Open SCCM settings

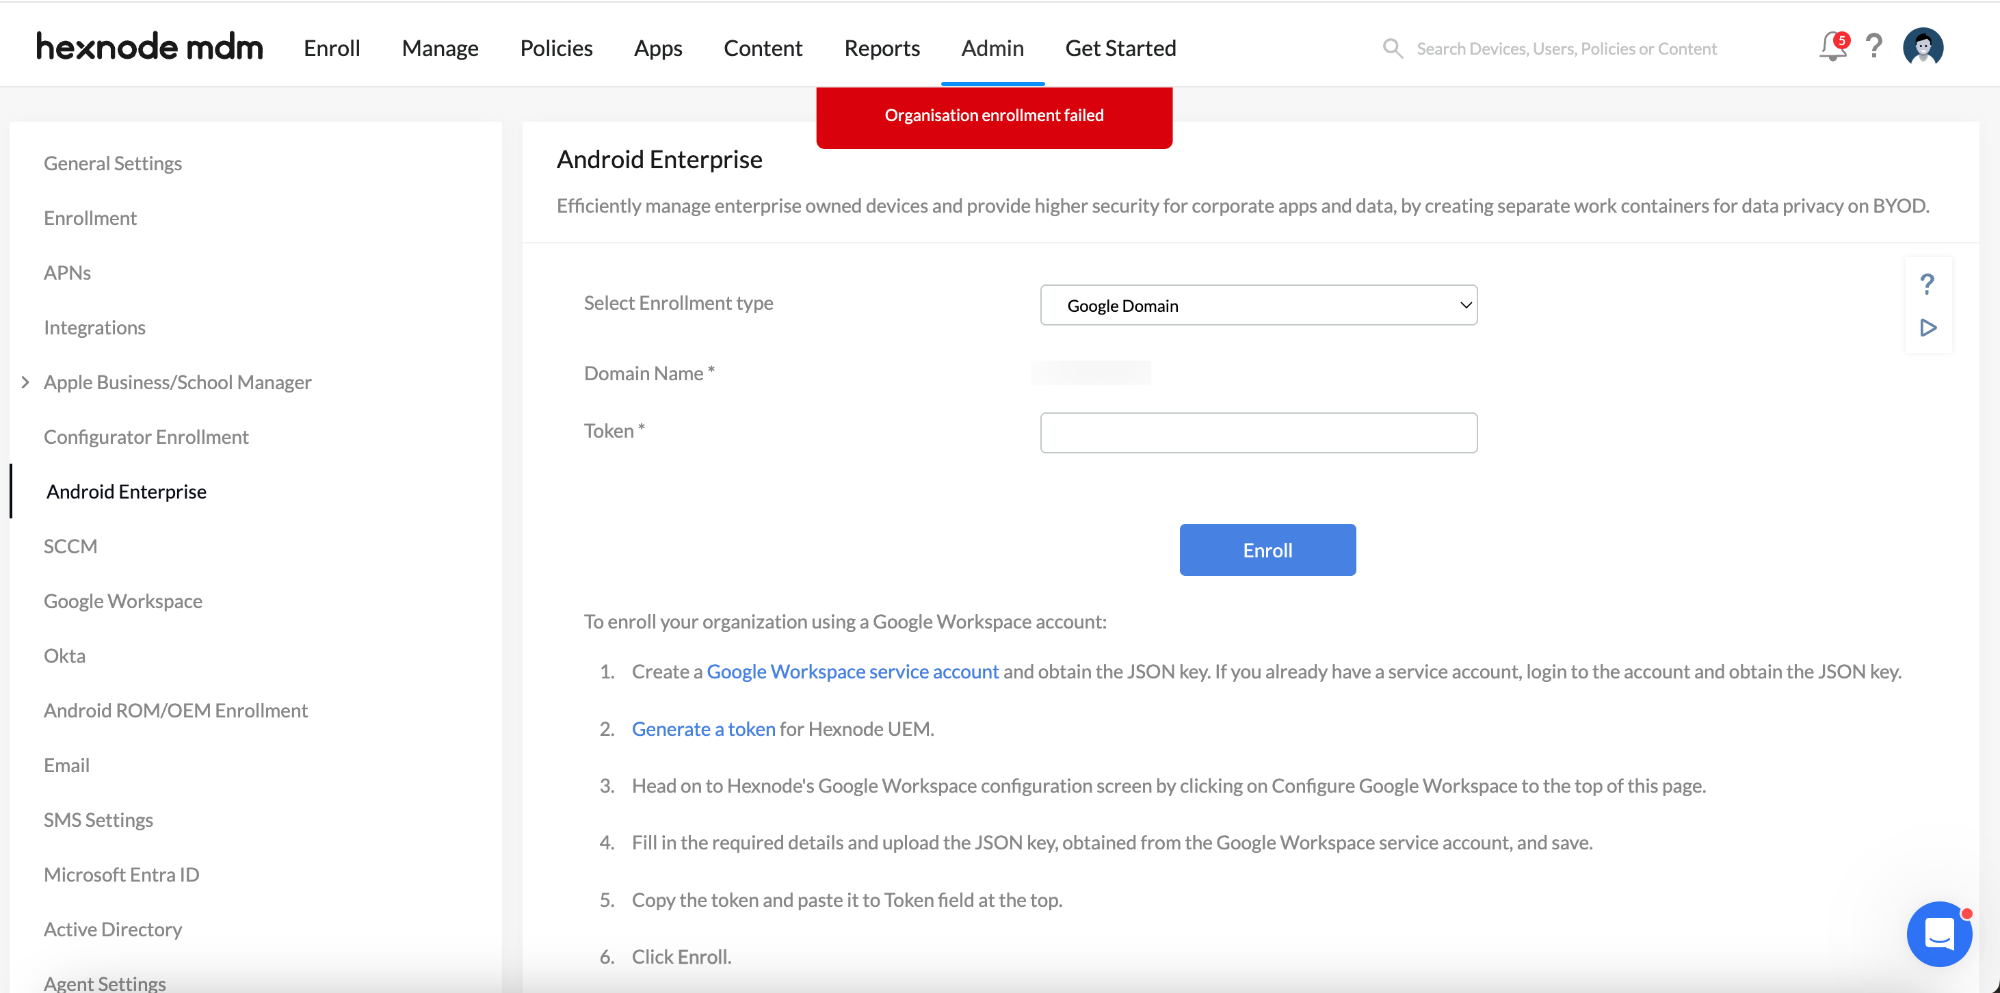[70, 546]
